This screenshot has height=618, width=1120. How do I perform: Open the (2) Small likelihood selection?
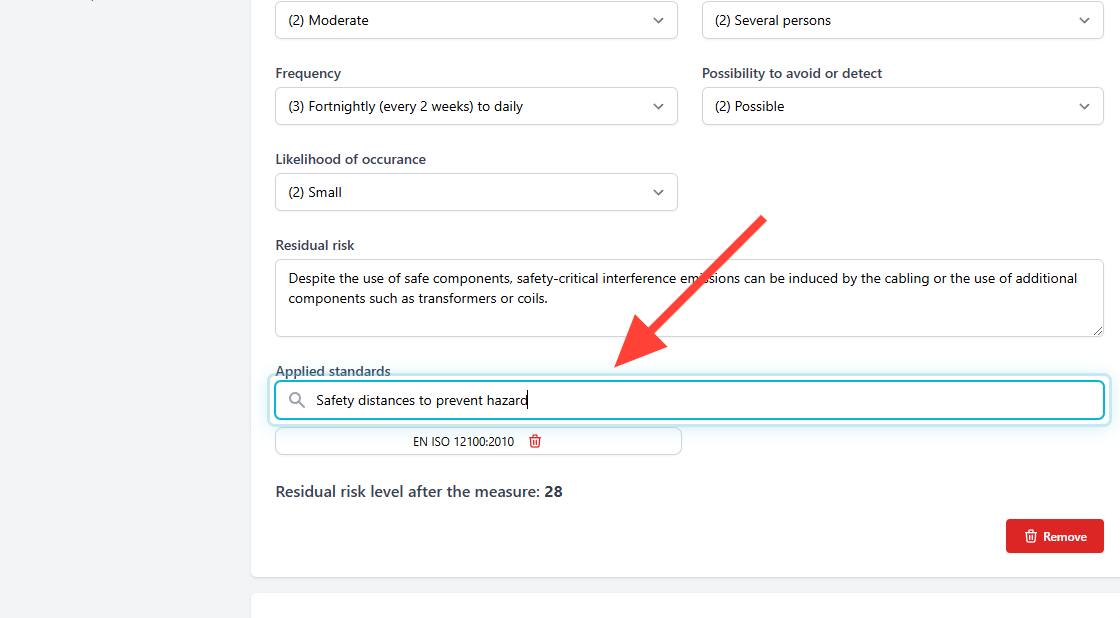click(476, 192)
